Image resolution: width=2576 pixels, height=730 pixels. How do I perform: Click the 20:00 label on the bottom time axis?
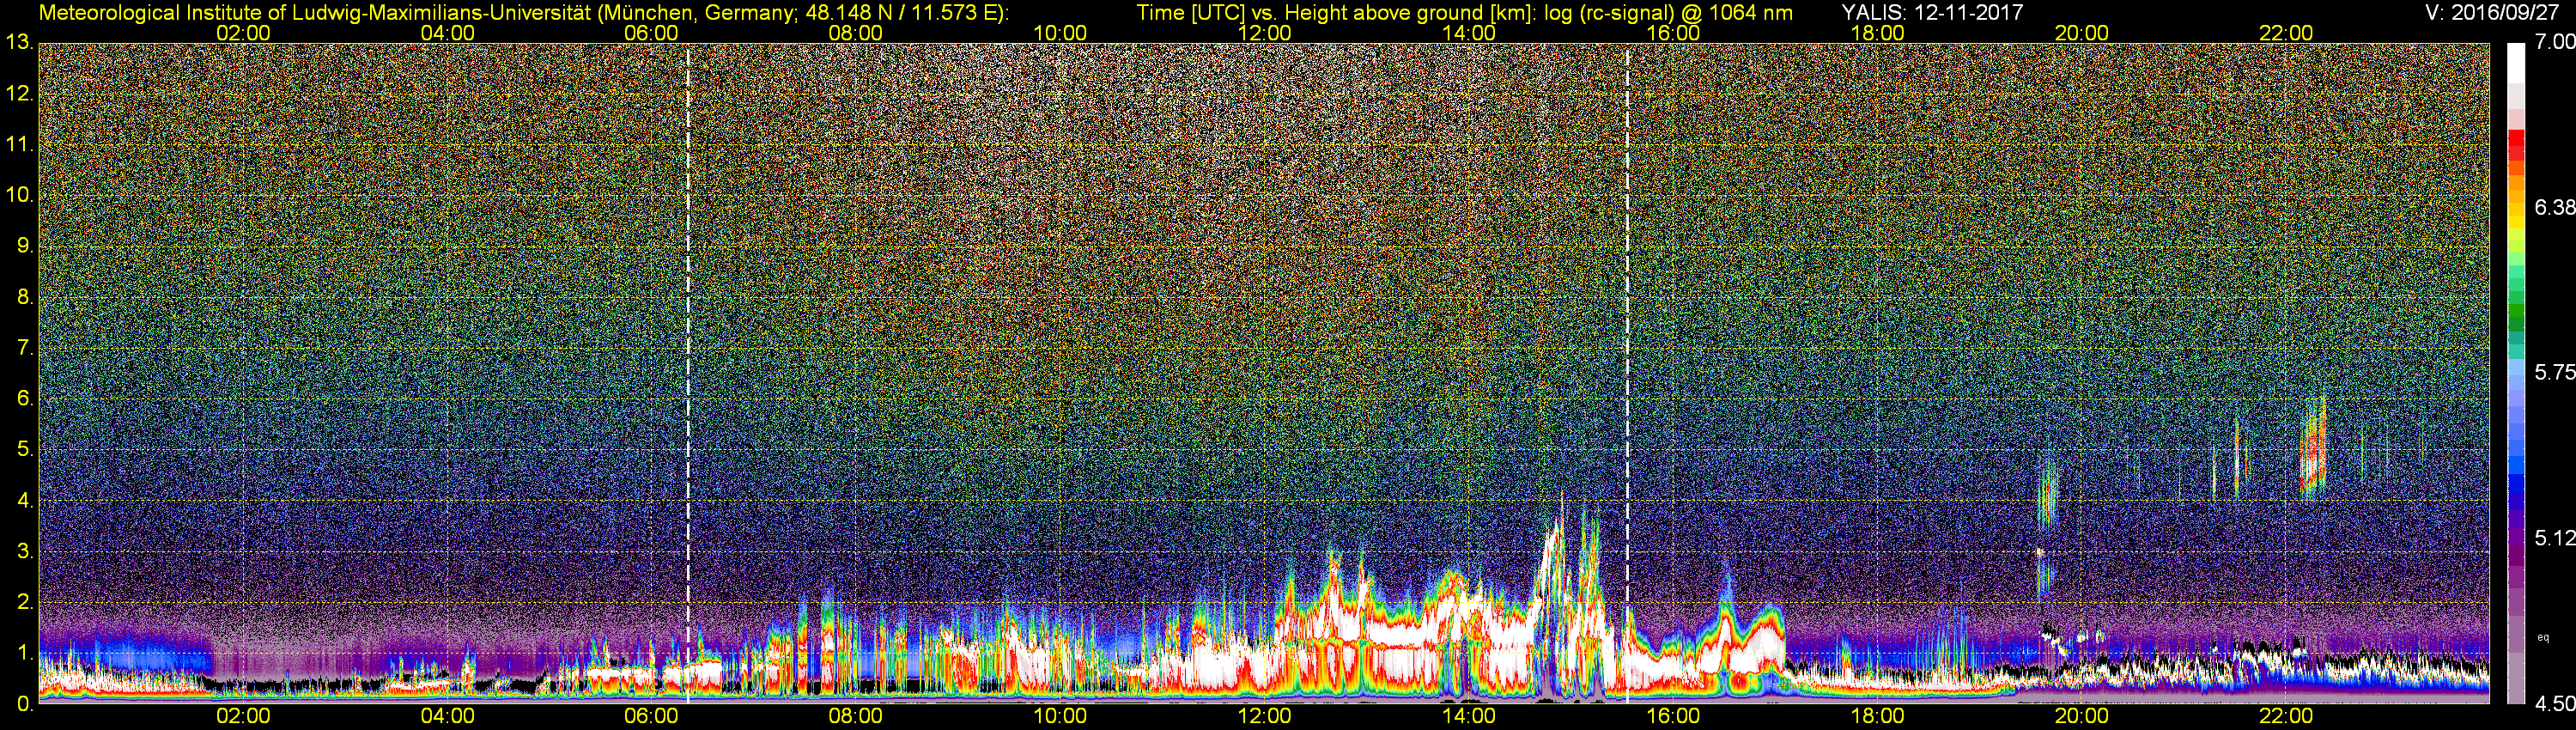[x=2082, y=716]
